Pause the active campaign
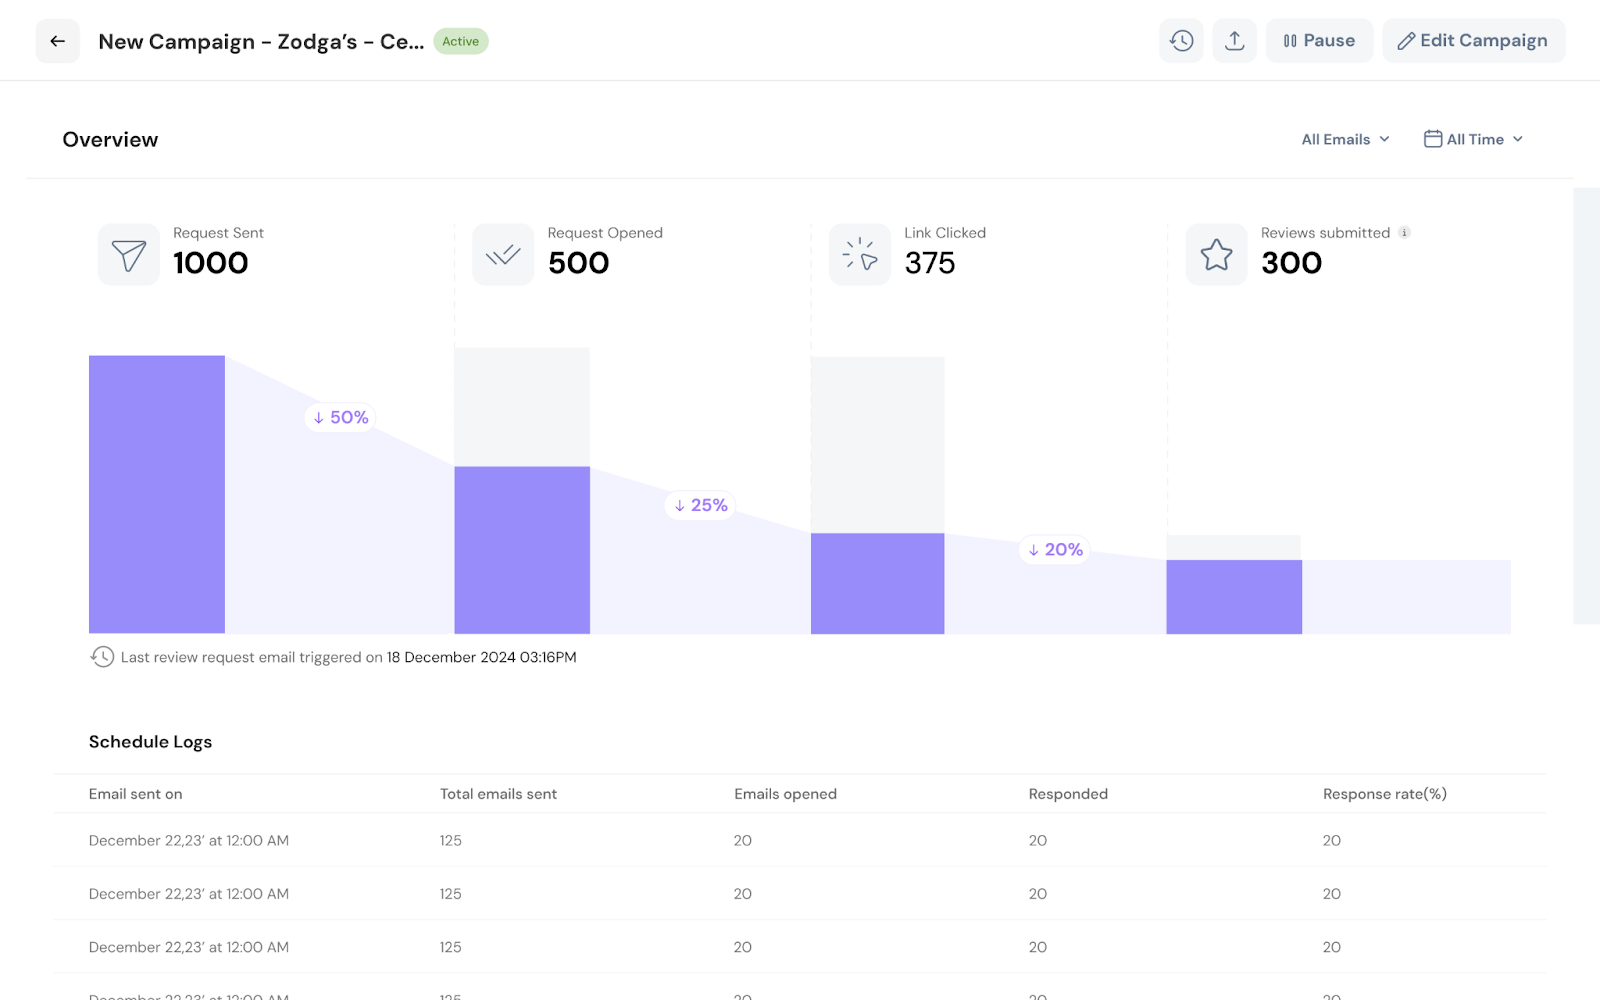The height and width of the screenshot is (1000, 1600). (x=1319, y=41)
